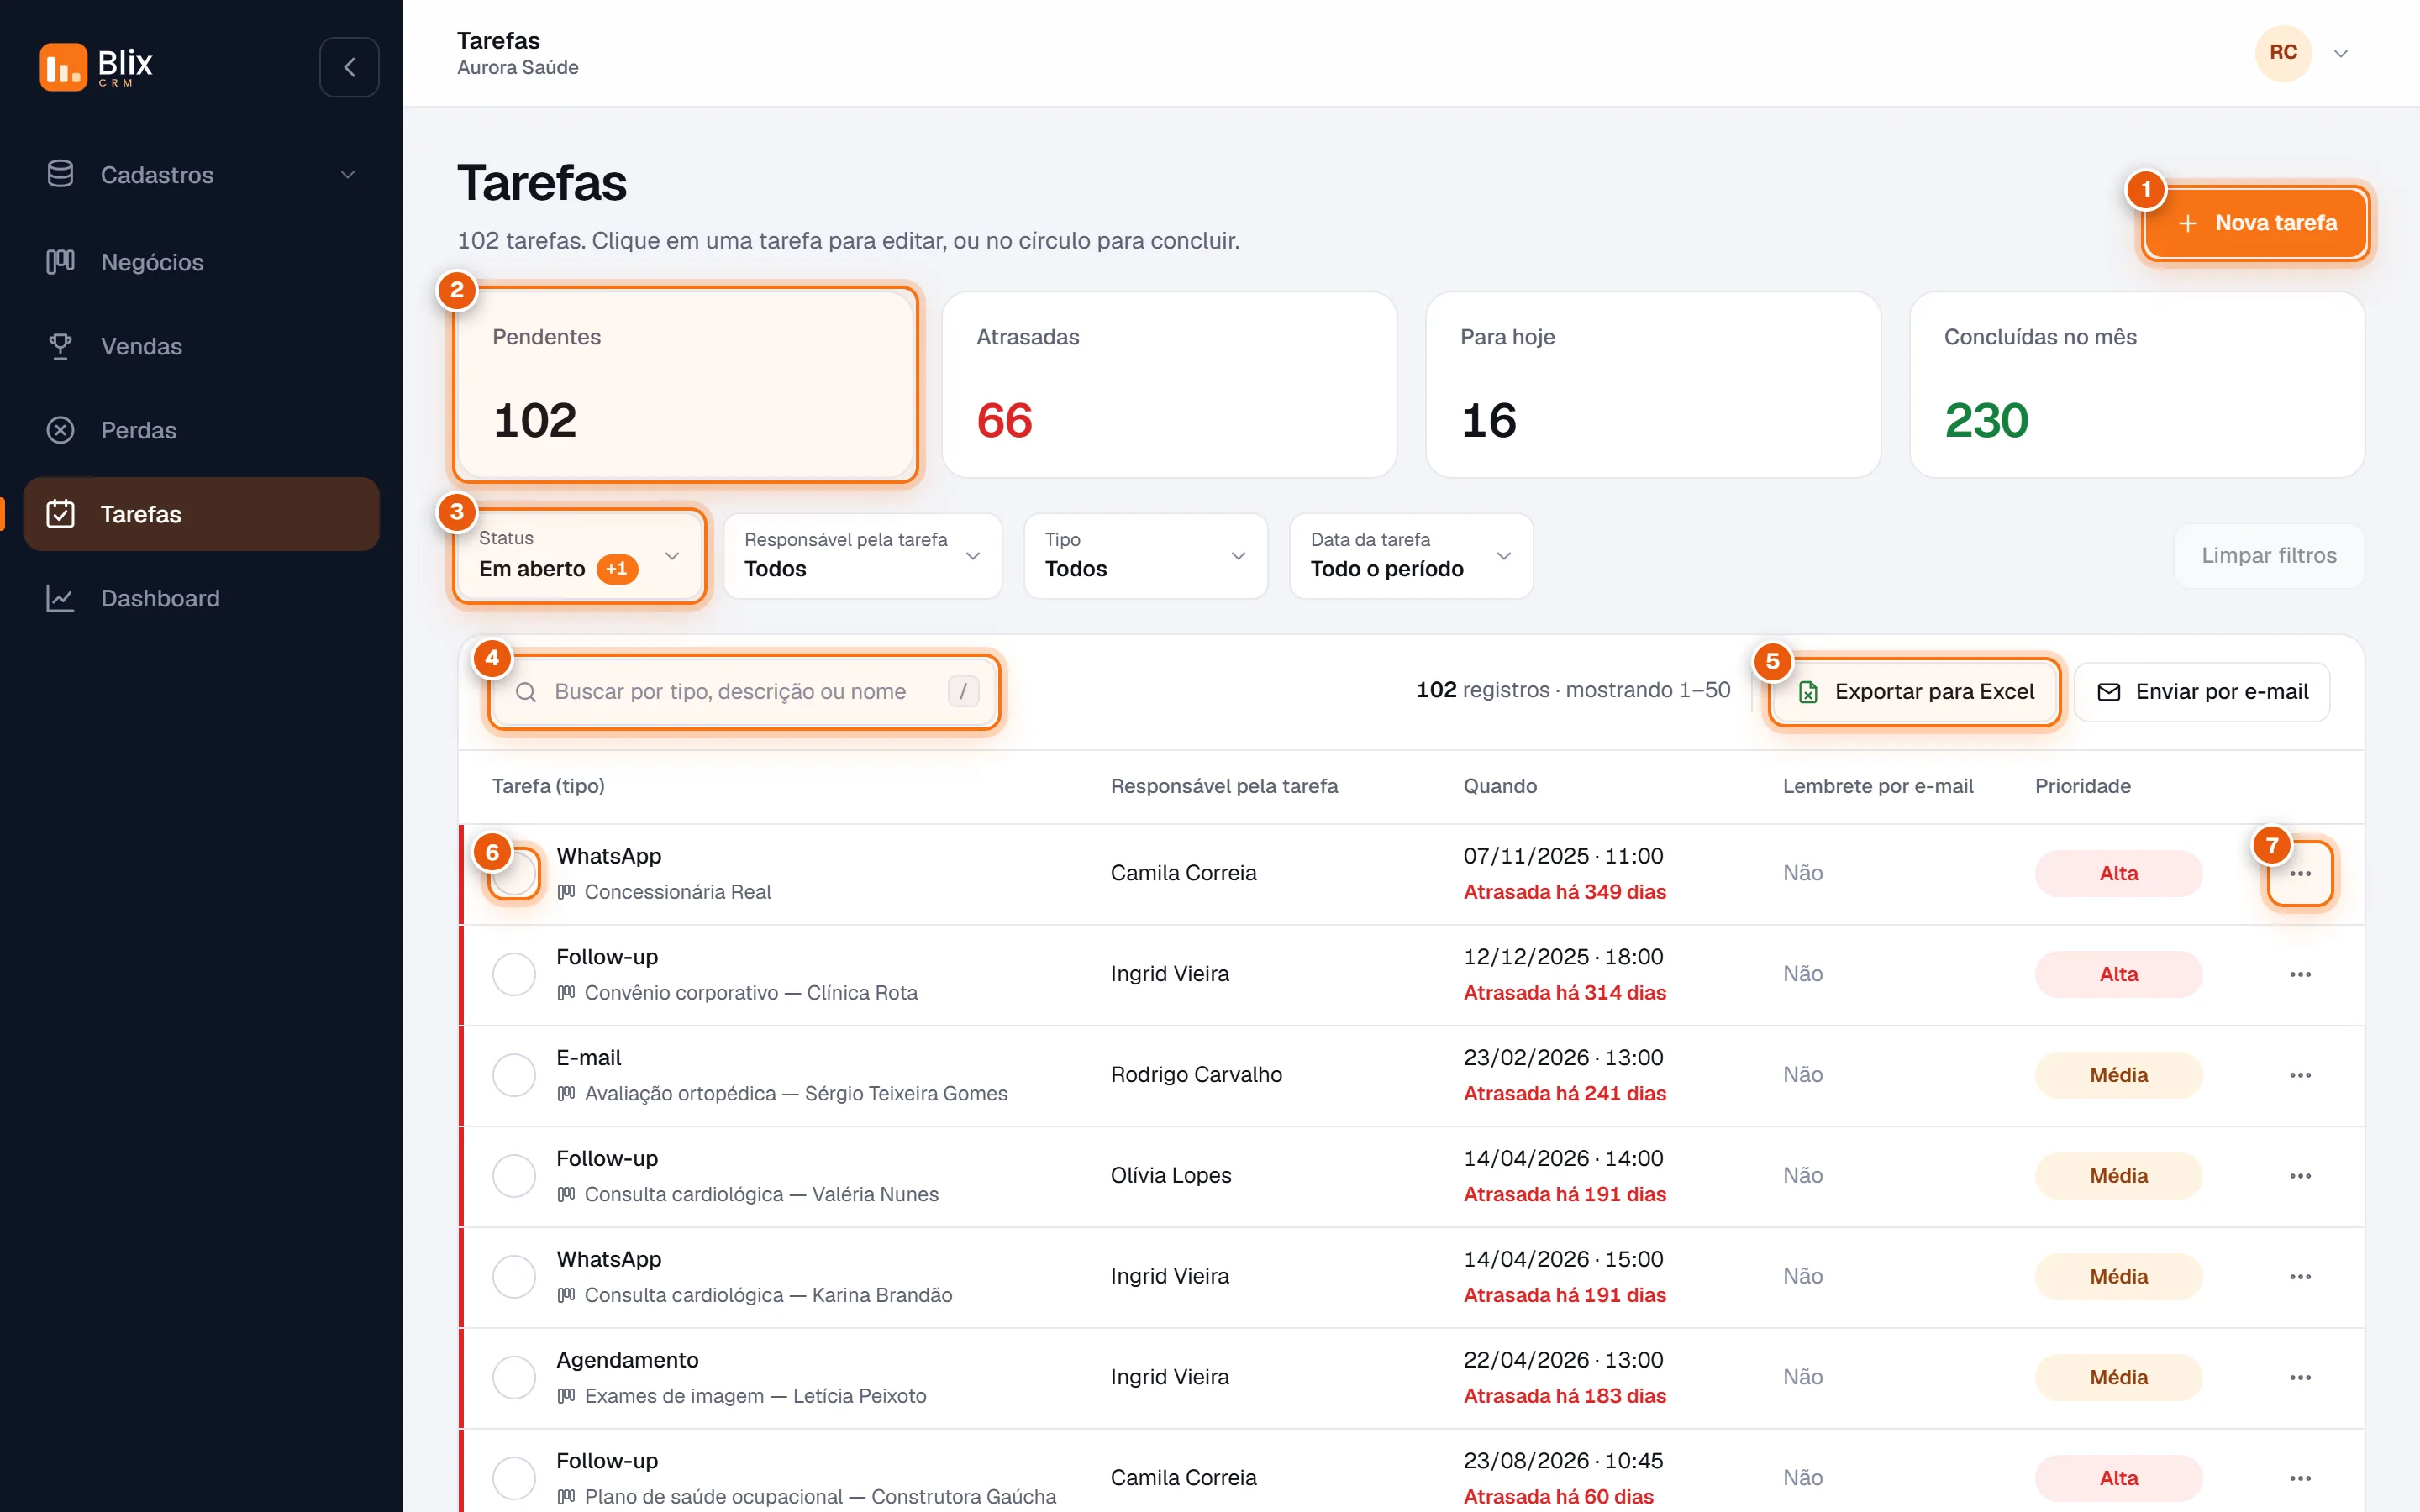Open actions menu for Construtora Gaúcha task

2299,1479
